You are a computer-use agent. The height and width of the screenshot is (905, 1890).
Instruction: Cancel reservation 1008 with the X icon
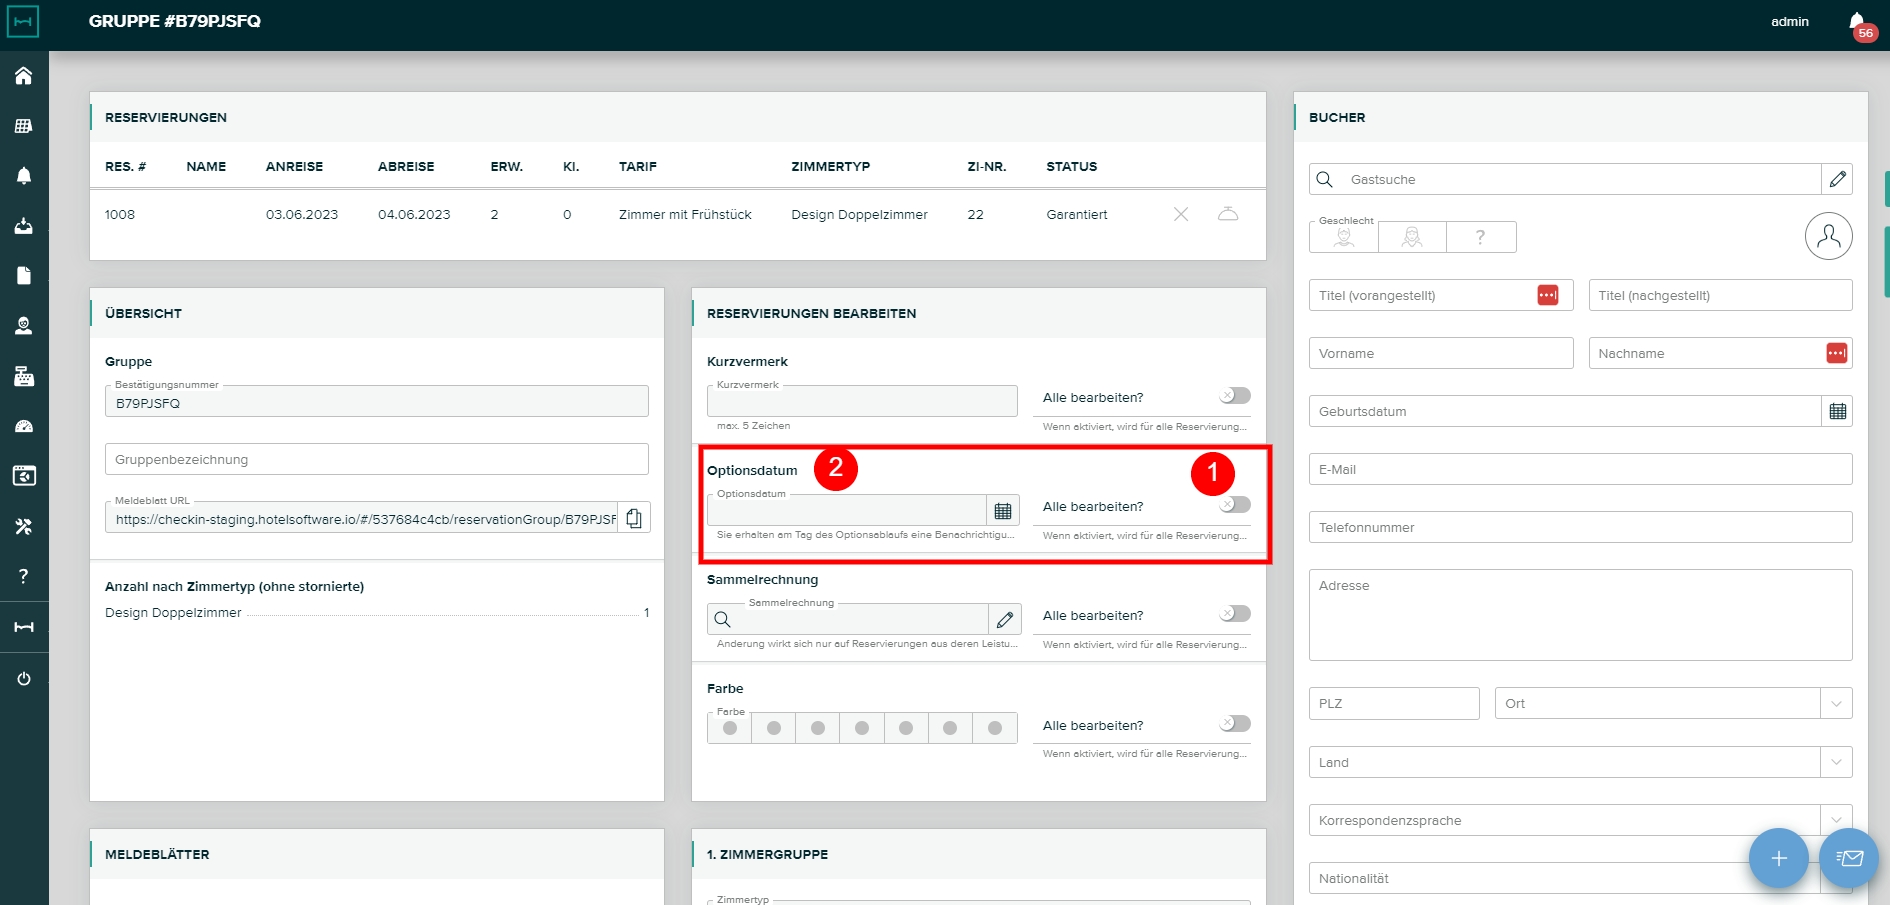pos(1181,214)
